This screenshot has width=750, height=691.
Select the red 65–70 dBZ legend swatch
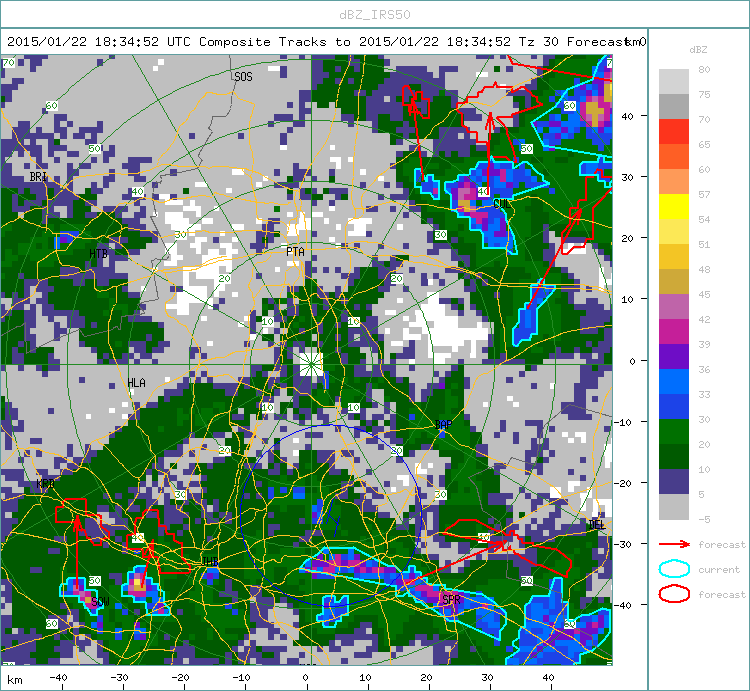(x=673, y=132)
